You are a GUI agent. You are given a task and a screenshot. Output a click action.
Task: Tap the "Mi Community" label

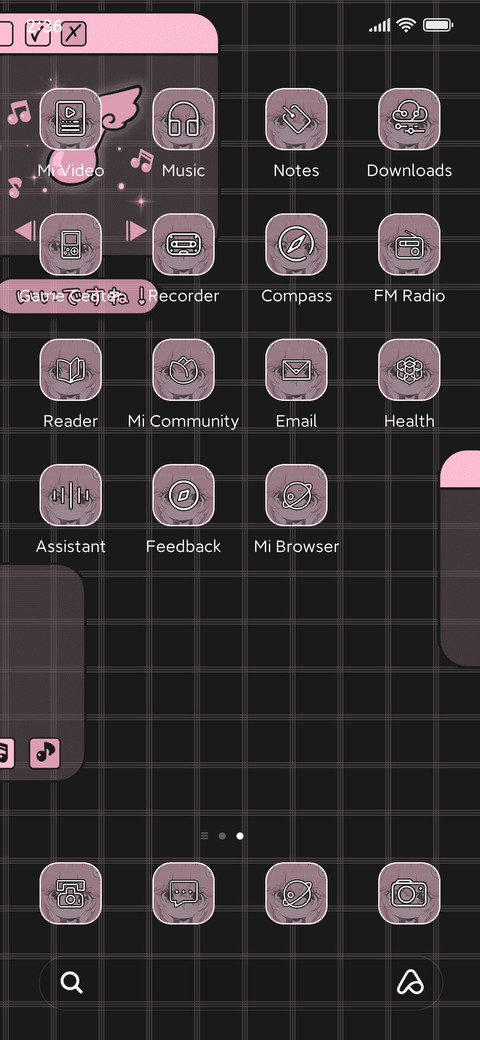(x=184, y=421)
